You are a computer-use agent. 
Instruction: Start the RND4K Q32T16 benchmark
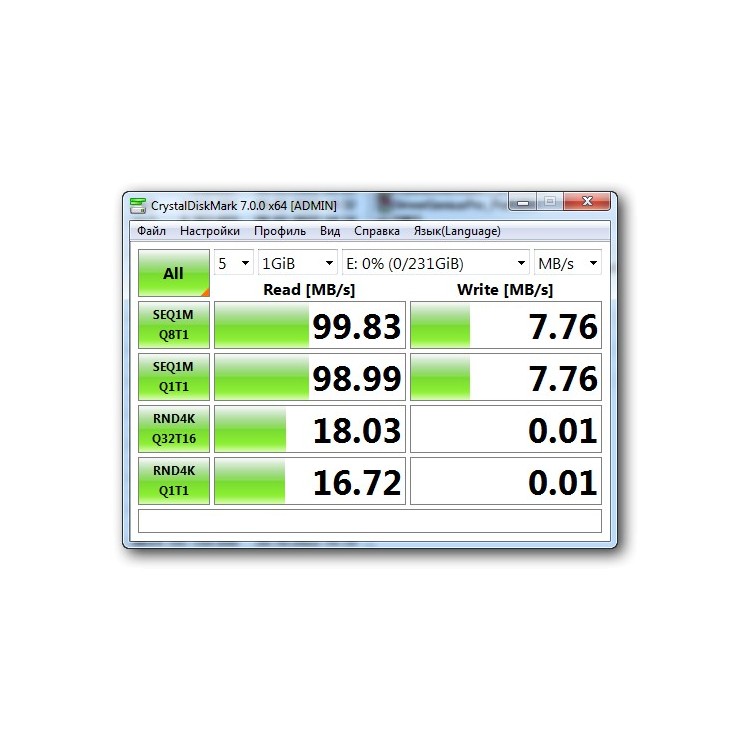[173, 430]
